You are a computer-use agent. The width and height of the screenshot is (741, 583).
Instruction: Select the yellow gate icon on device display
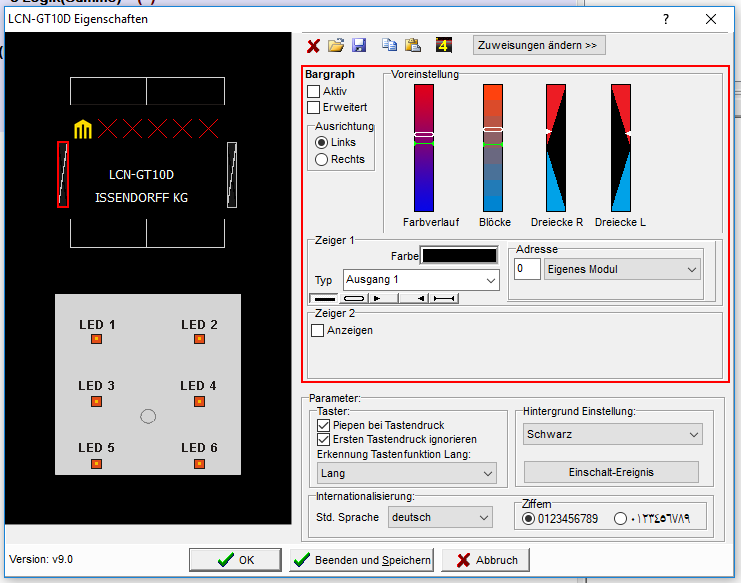84,128
